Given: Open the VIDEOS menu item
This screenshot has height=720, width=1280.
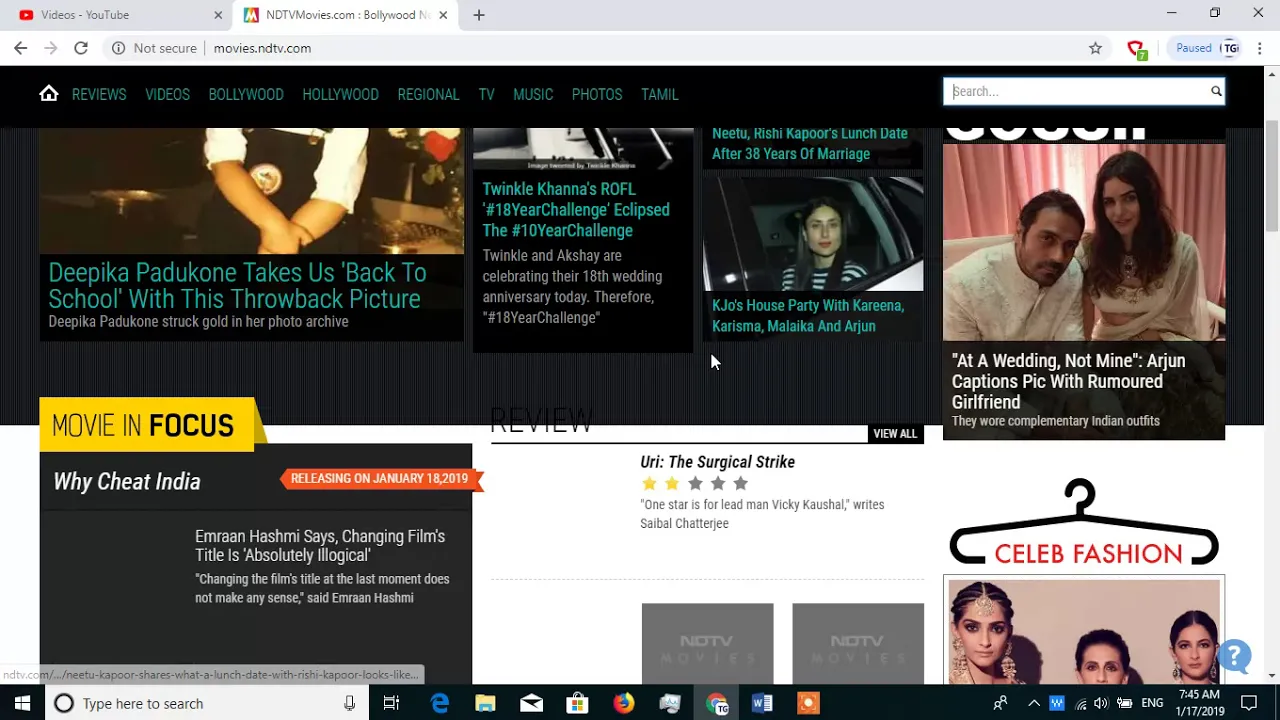Looking at the screenshot, I should [x=167, y=94].
